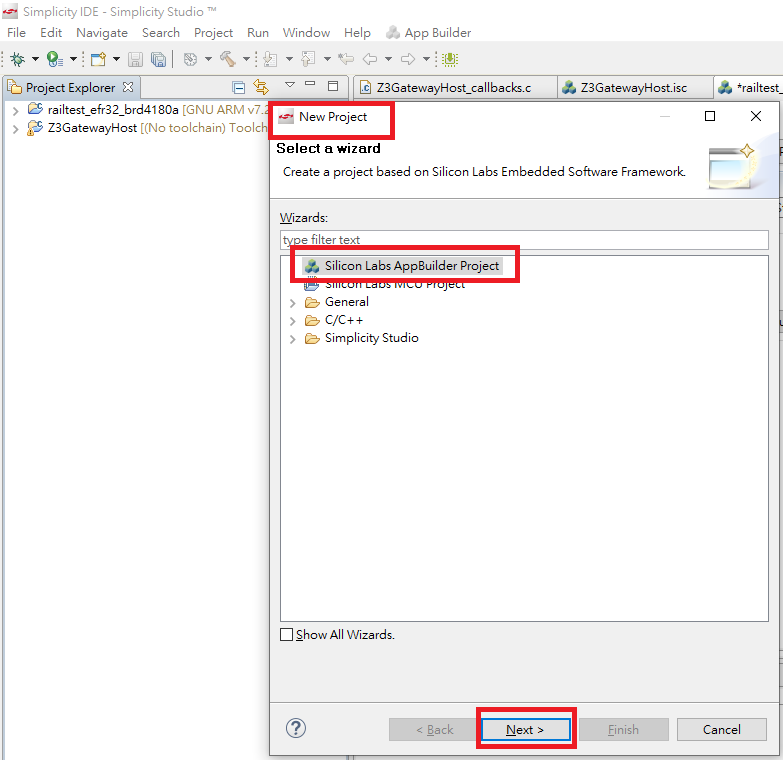Click Collapse All in Project Explorer
This screenshot has width=783, height=760.
point(239,88)
